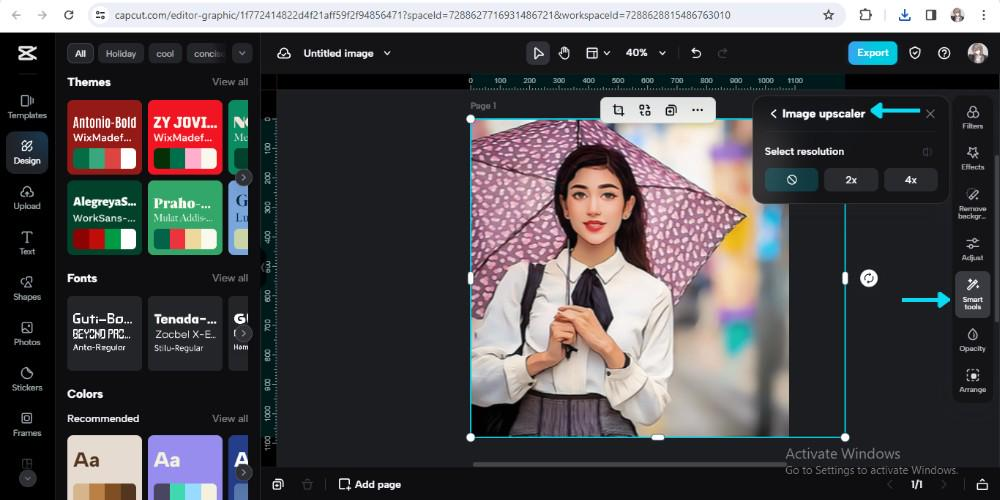Viewport: 1000px width, 500px height.
Task: Apply the Antonio-Bold theme card
Action: click(105, 137)
